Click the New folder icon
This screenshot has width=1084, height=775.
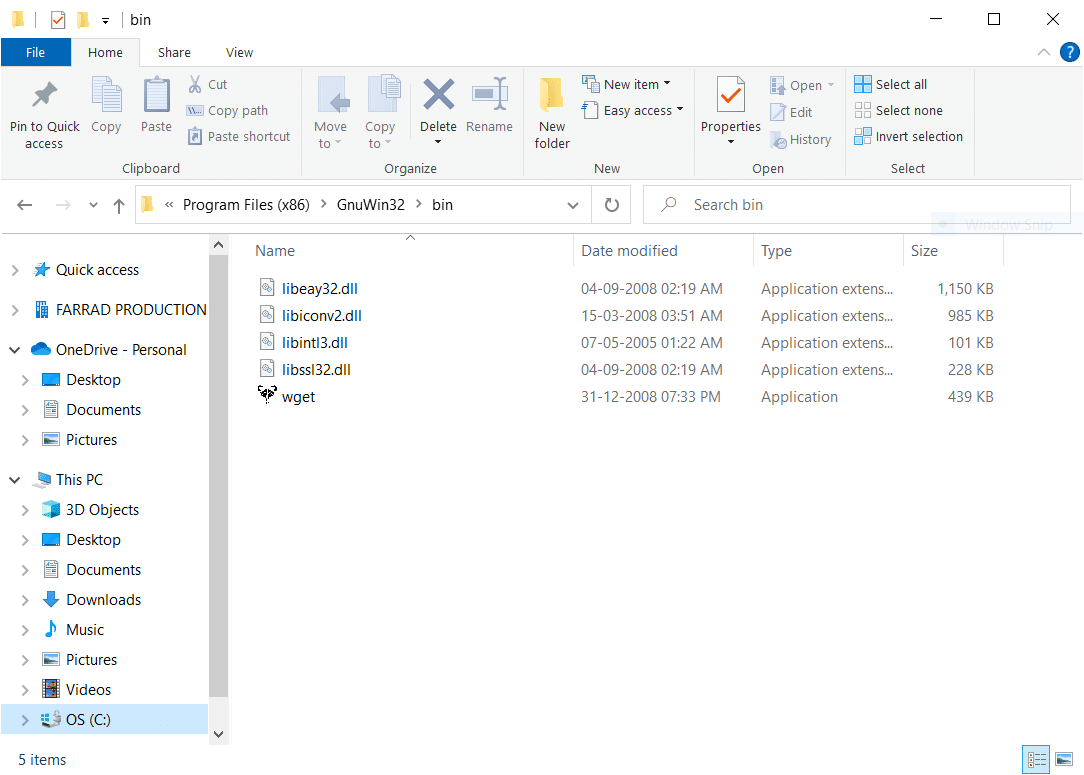[x=551, y=96]
